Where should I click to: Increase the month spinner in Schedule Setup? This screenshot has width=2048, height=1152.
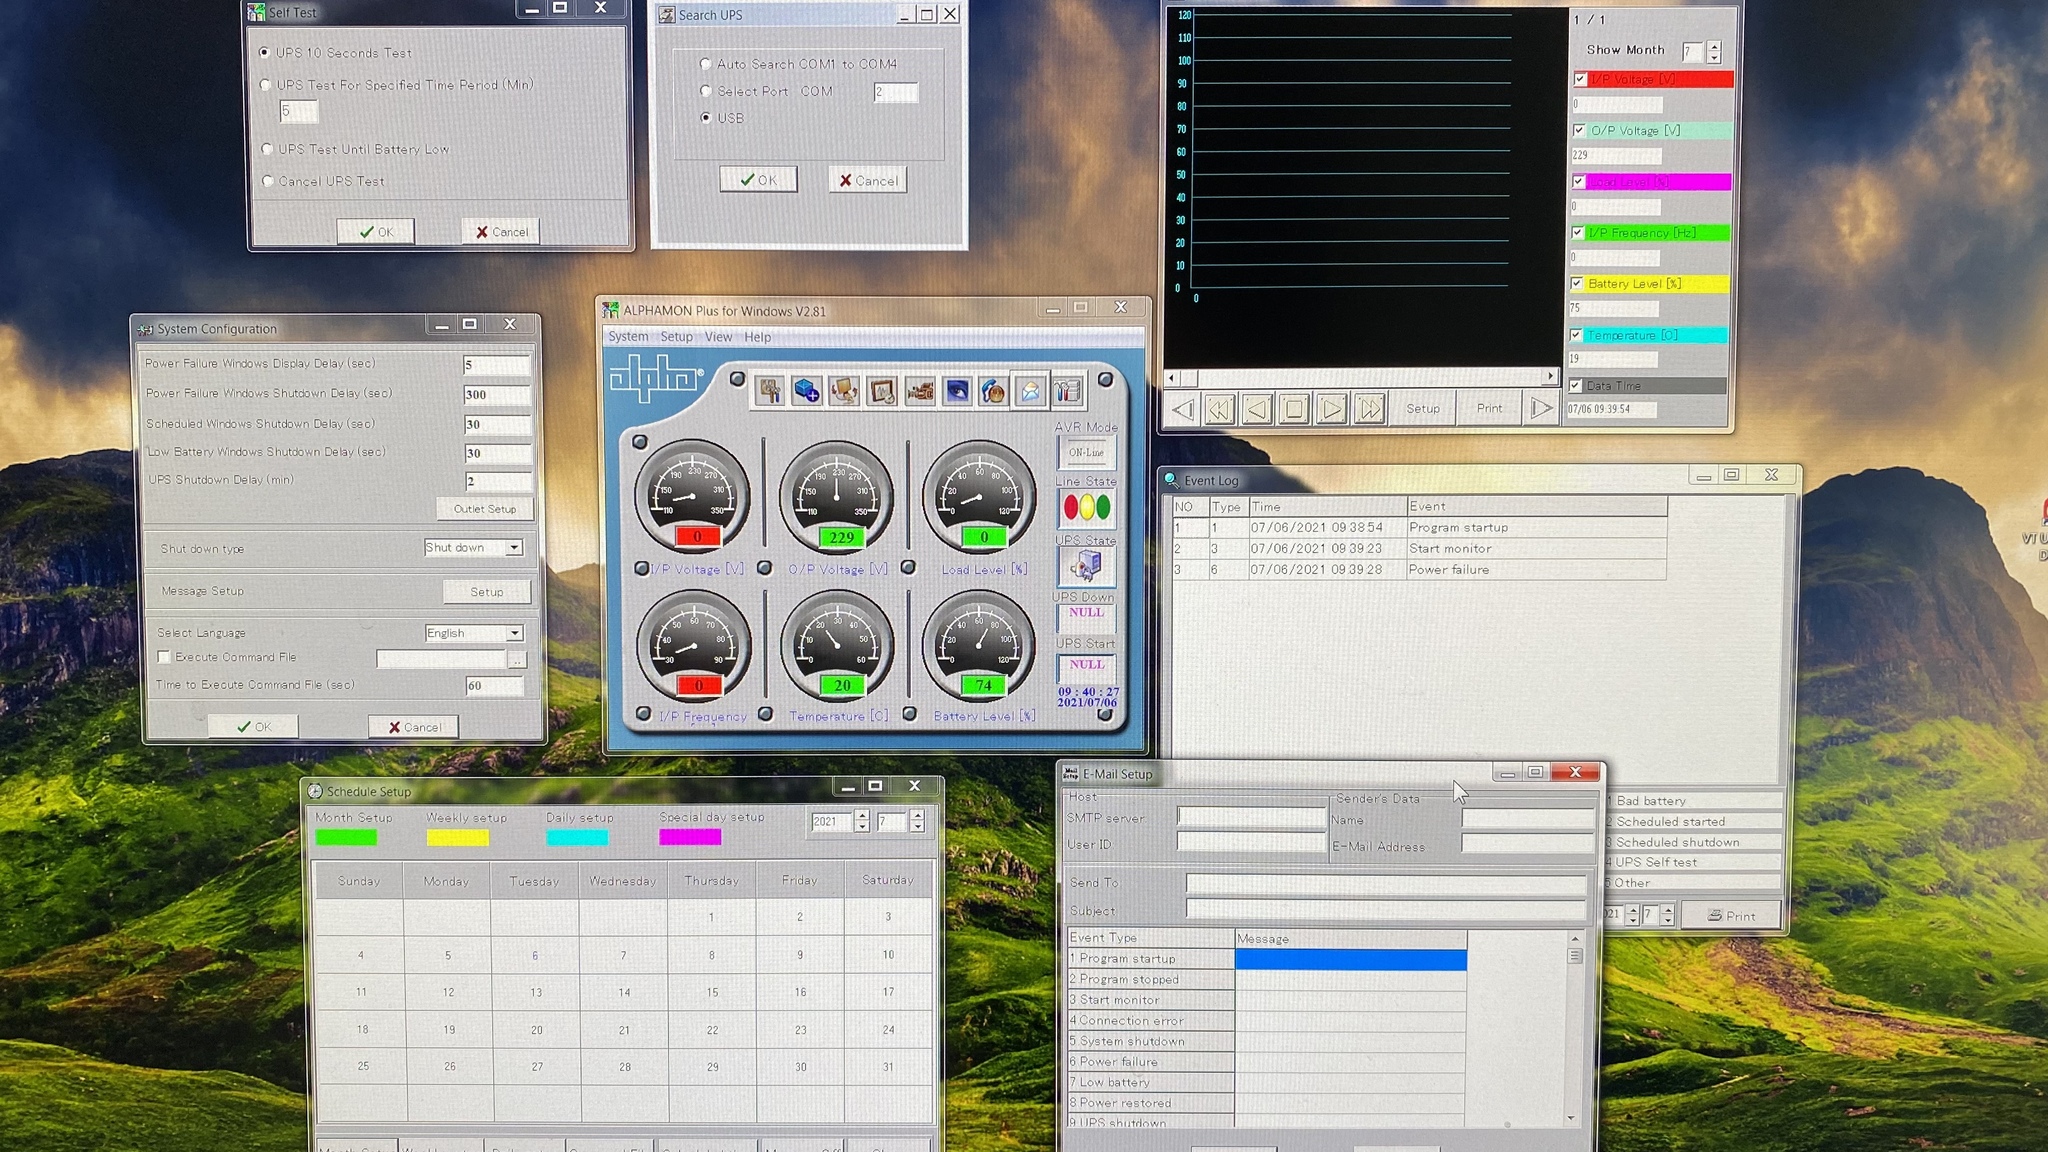tap(917, 816)
